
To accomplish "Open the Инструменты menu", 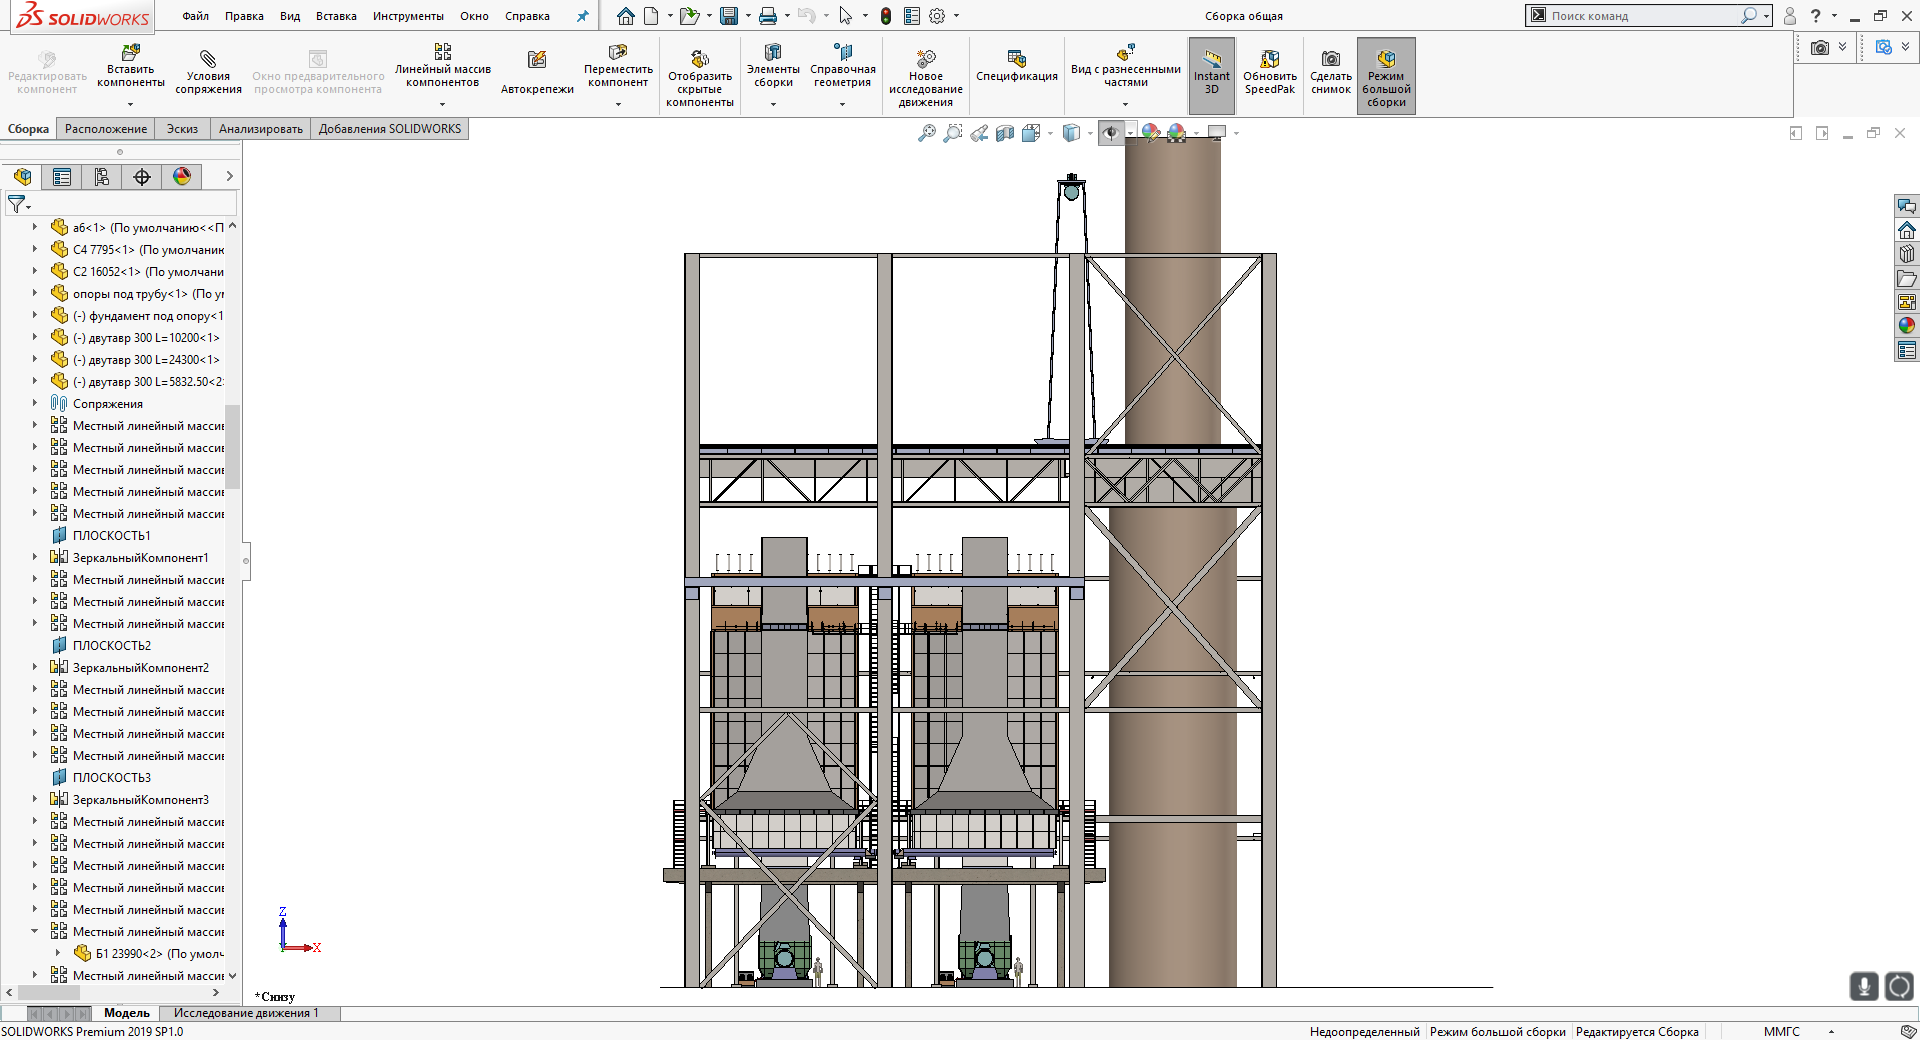I will (408, 16).
